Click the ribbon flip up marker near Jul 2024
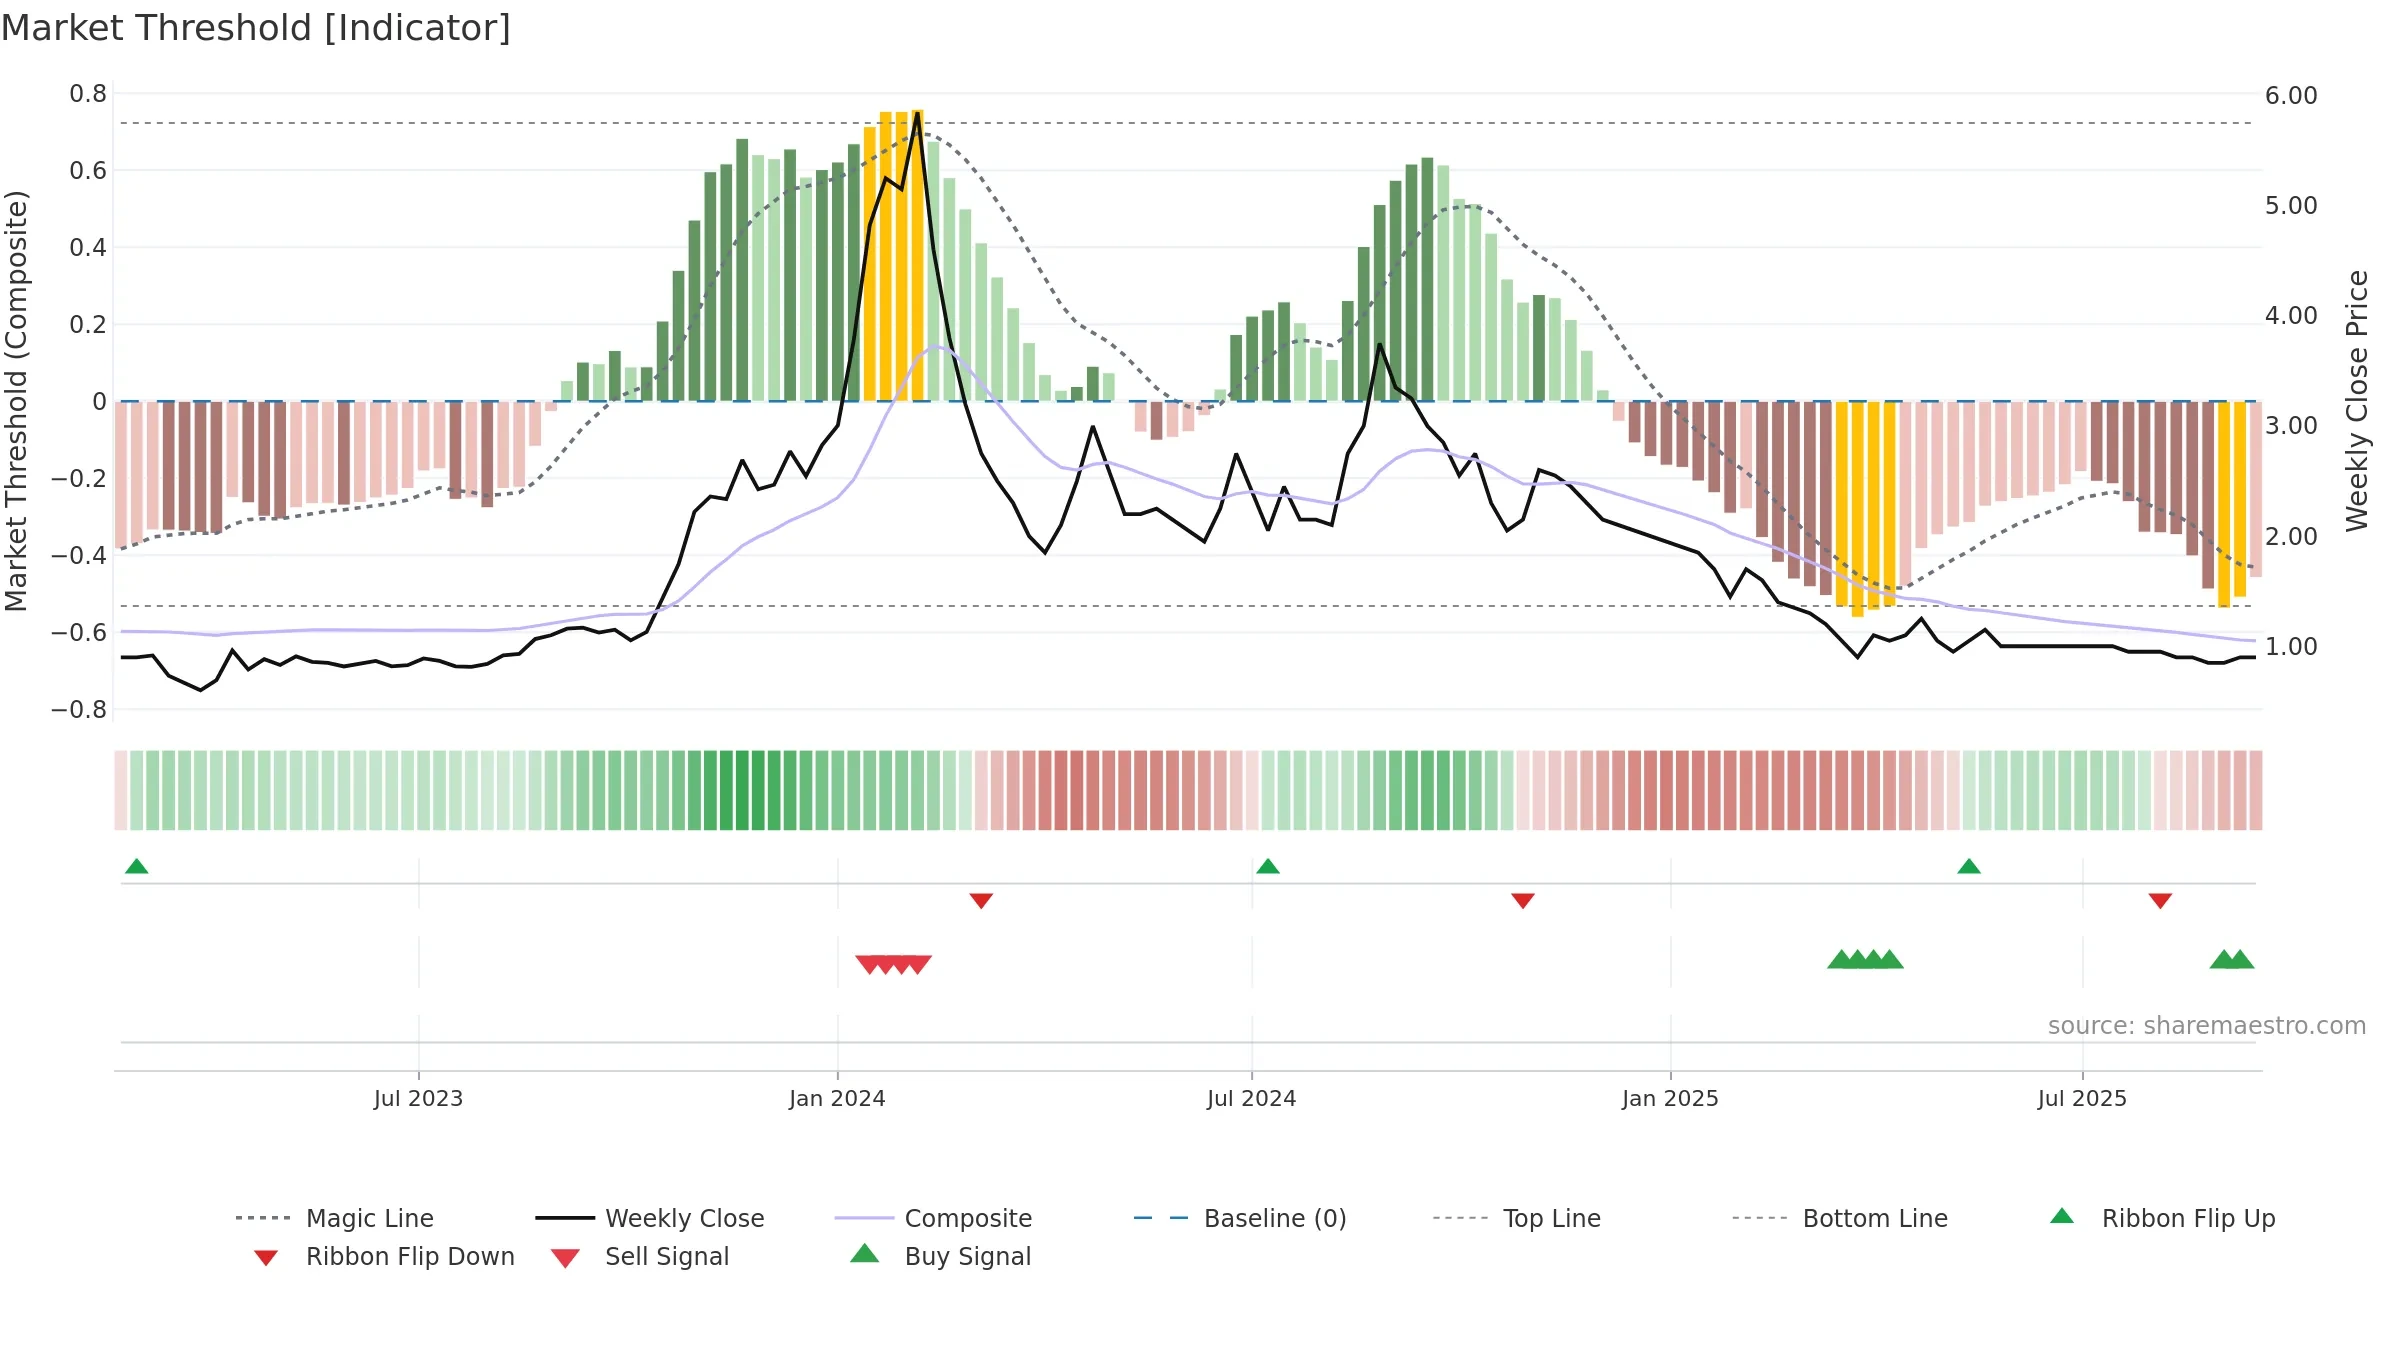The height and width of the screenshot is (1350, 2400). (x=1268, y=866)
